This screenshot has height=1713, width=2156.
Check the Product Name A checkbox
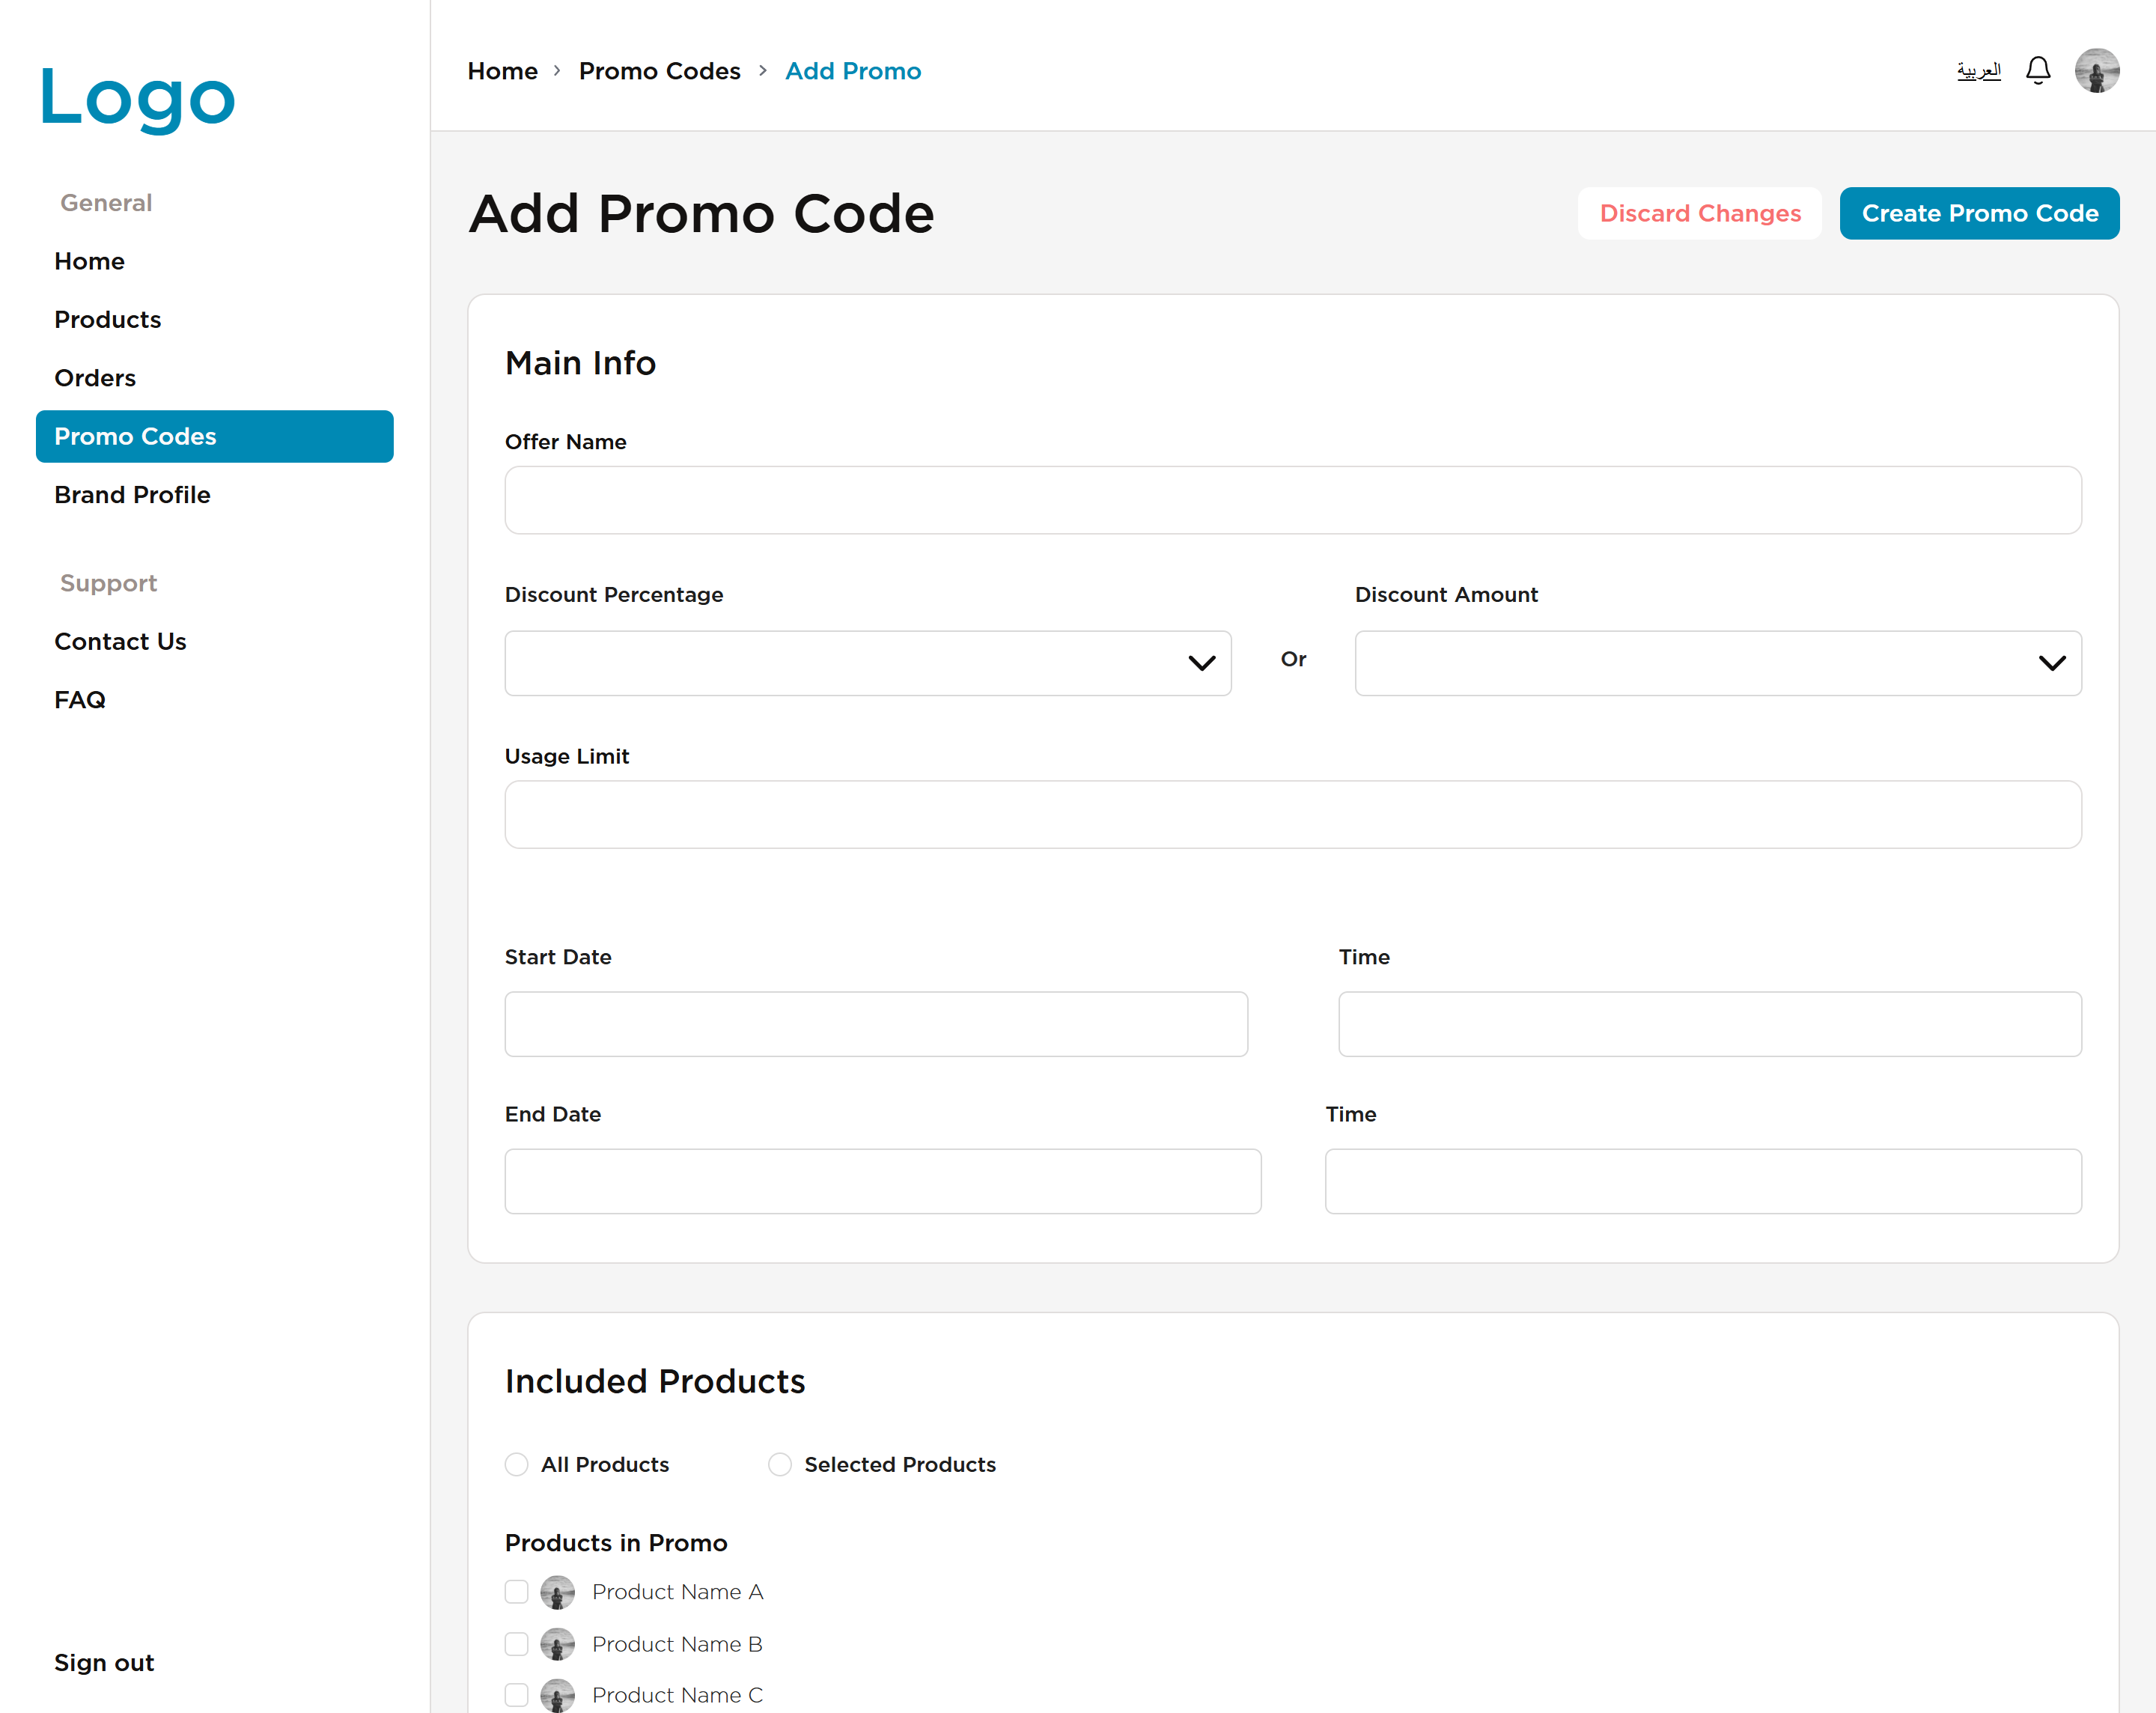516,1591
